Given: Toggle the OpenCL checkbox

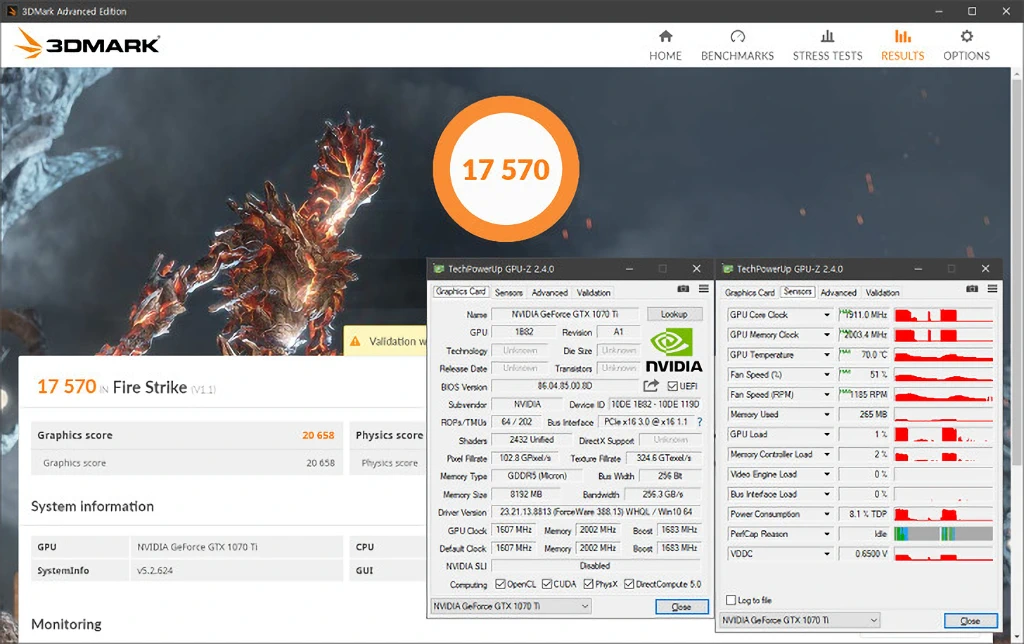Looking at the screenshot, I should [x=500, y=584].
